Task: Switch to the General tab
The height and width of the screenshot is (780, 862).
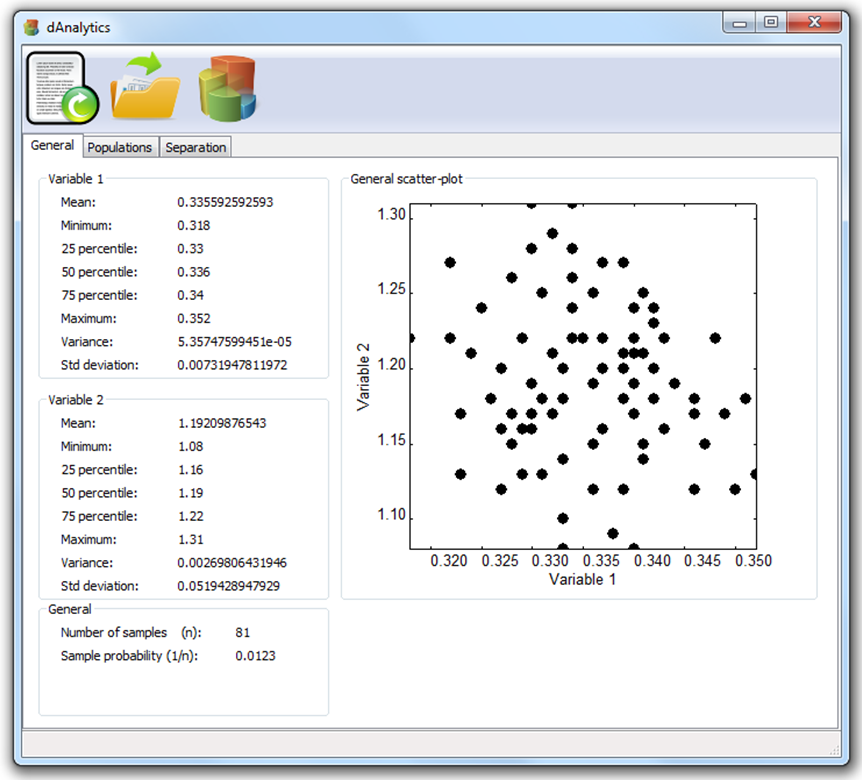Action: (52, 146)
